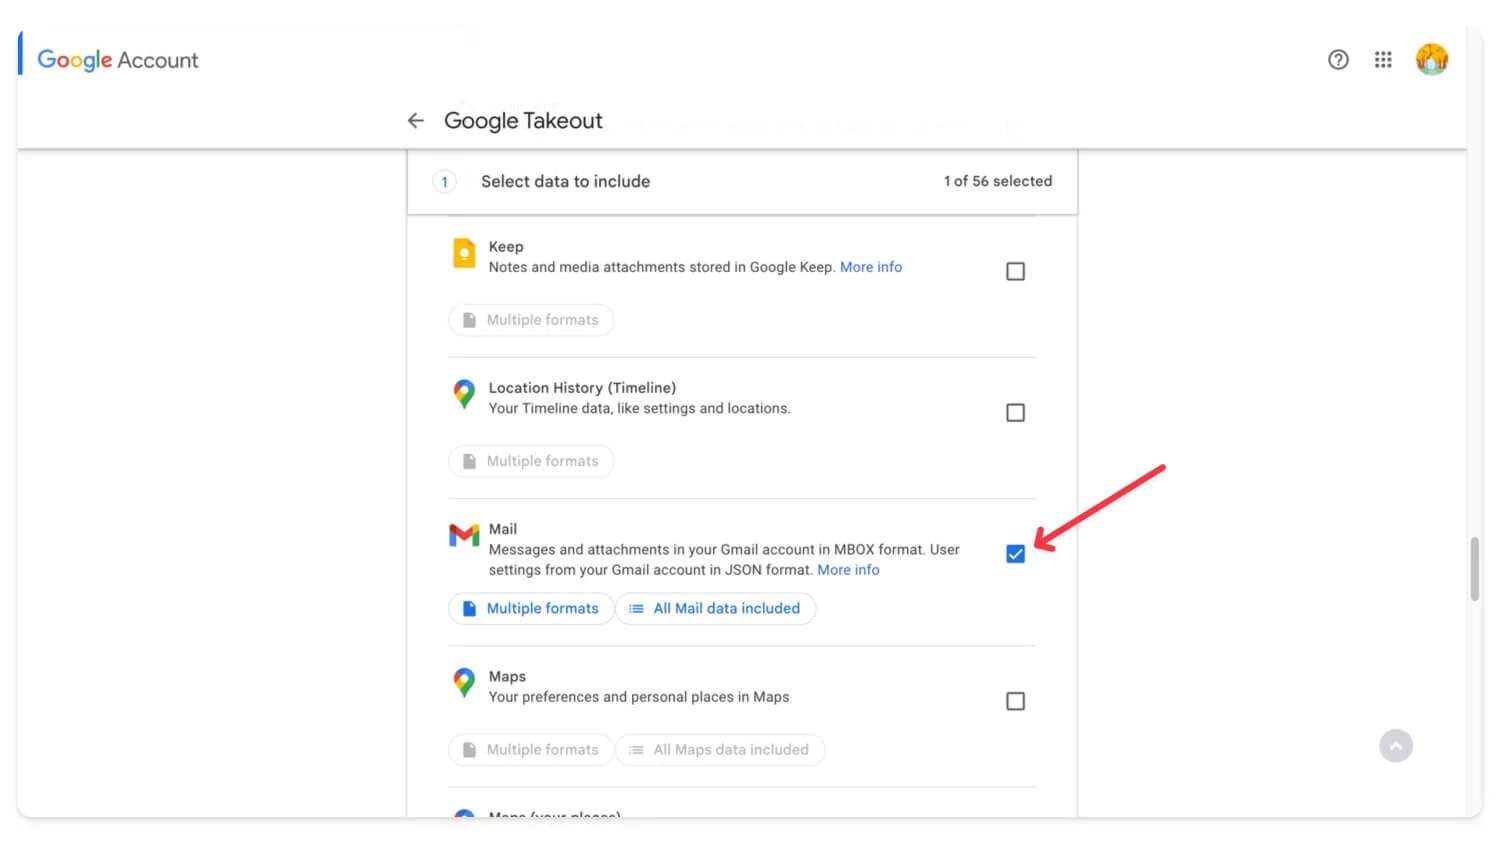
Task: Click "Your preferences and personal places in Maps"
Action: [x=639, y=697]
